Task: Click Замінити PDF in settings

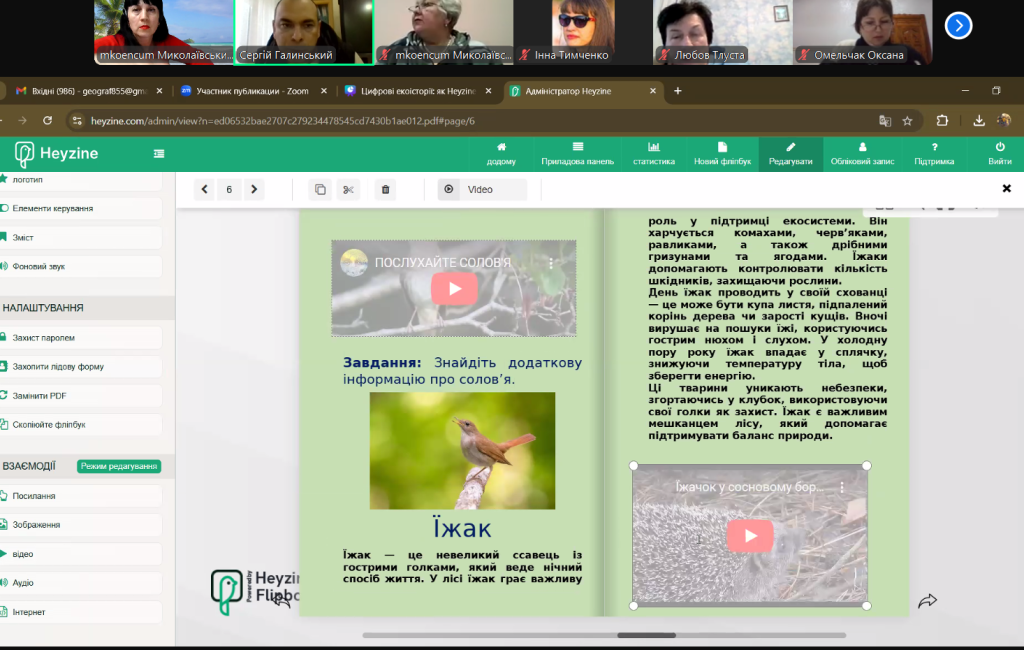Action: (x=39, y=395)
